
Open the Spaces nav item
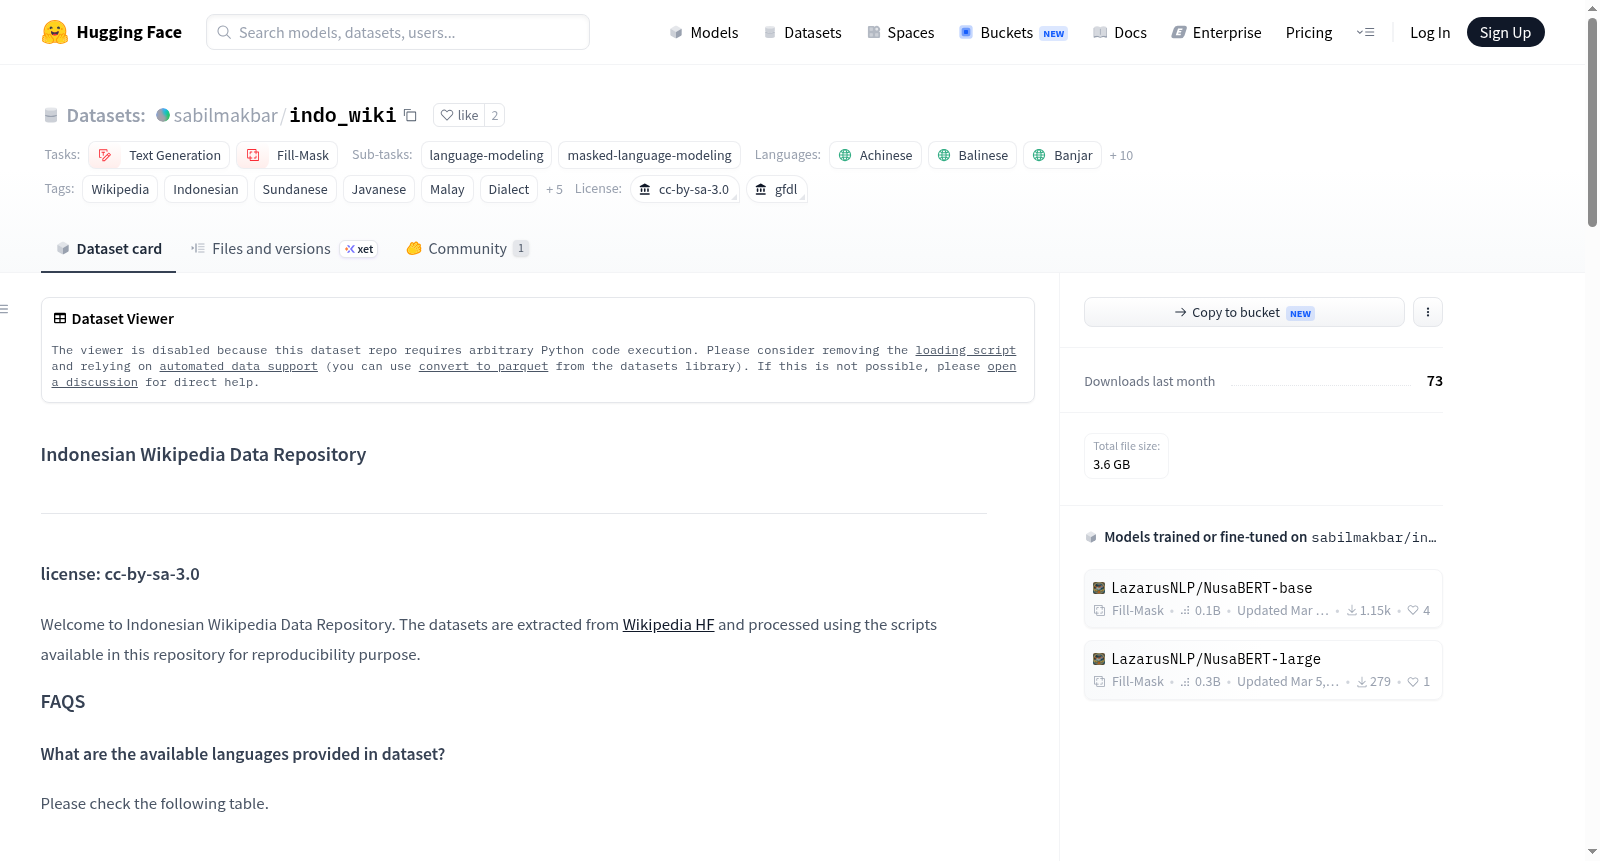click(x=900, y=32)
